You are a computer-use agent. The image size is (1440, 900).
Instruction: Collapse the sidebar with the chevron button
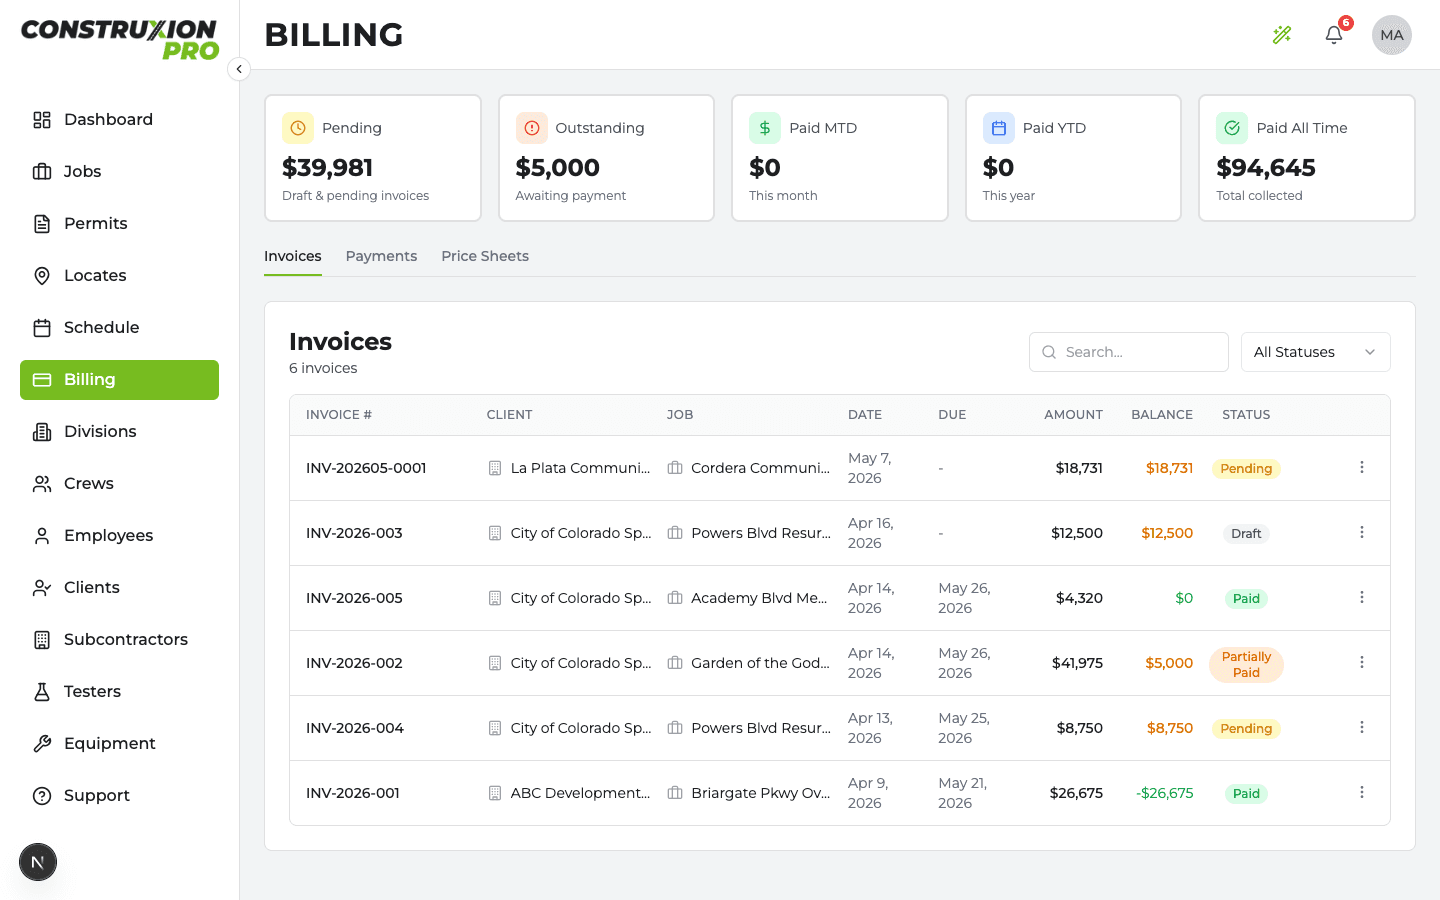pos(239,69)
